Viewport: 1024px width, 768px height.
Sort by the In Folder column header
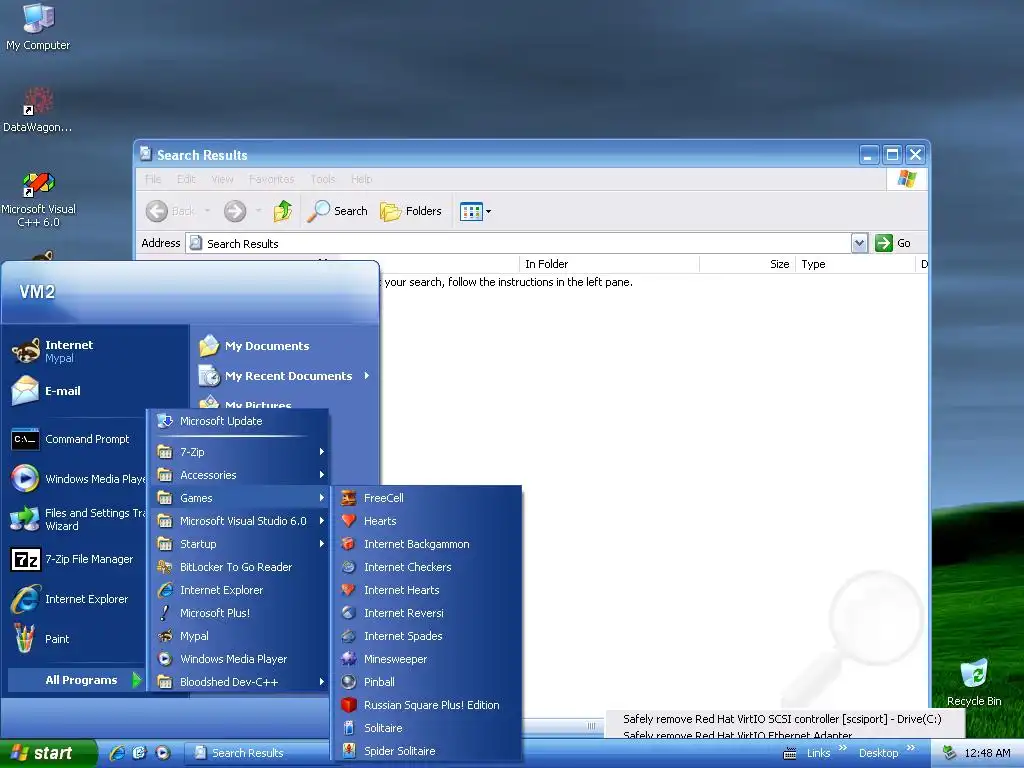click(609, 264)
